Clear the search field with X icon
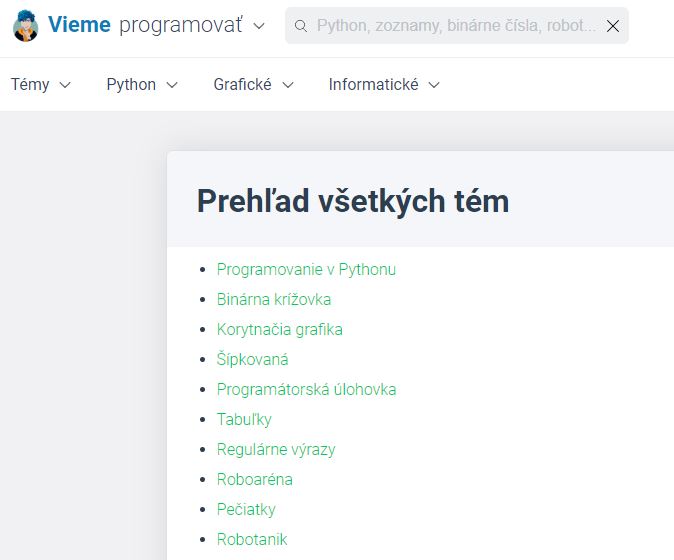Screen dimensions: 674x560 613,26
